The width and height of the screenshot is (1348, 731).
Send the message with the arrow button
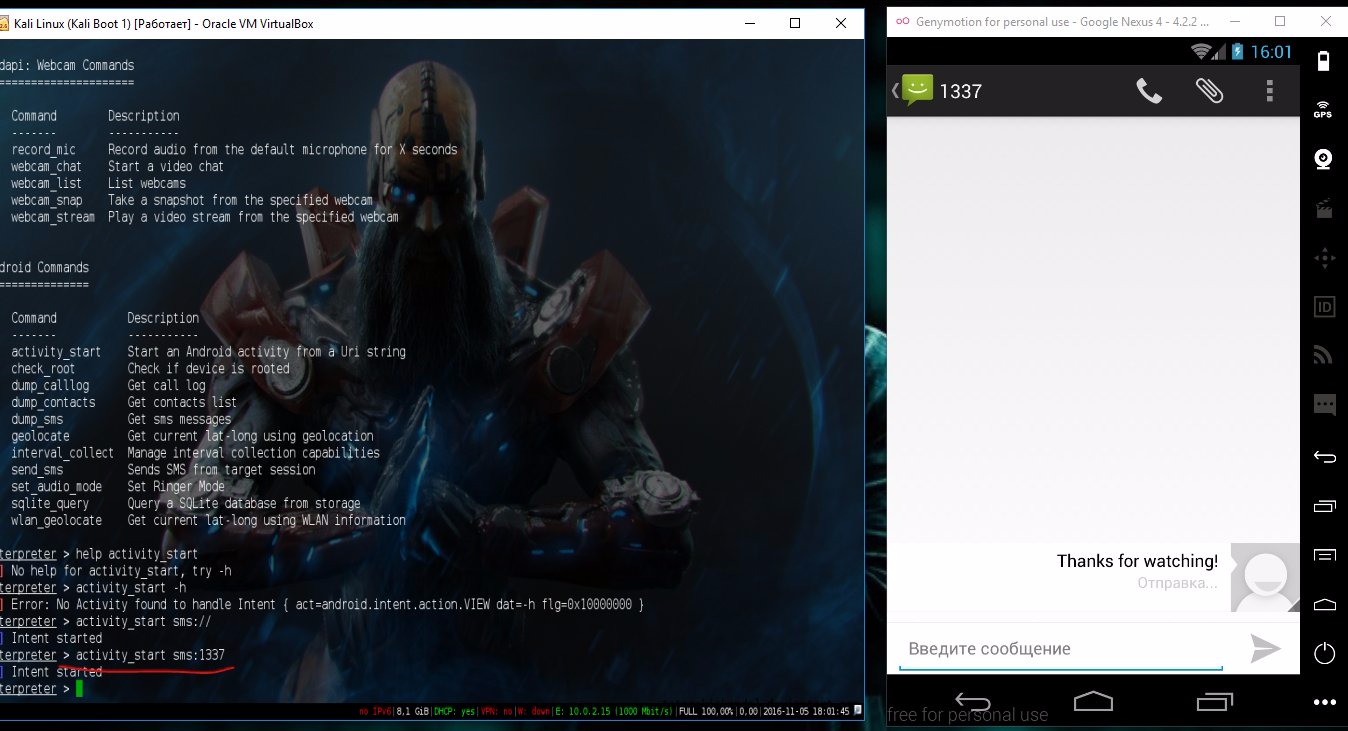point(1265,649)
